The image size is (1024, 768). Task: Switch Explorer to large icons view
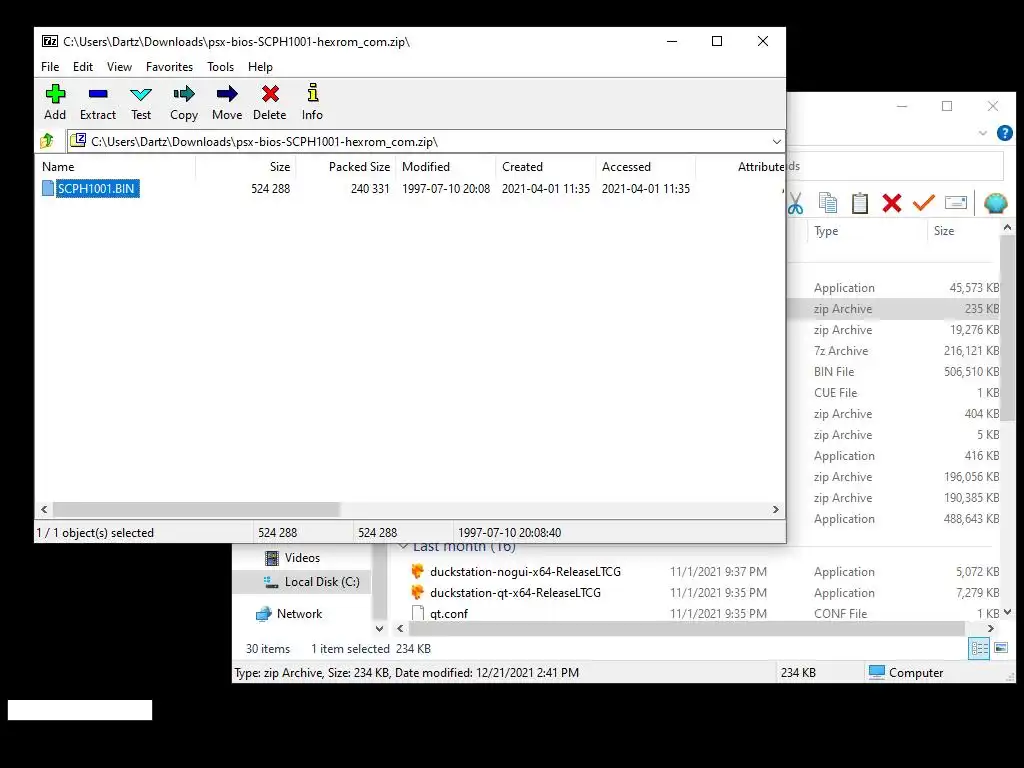pyautogui.click(x=1000, y=648)
